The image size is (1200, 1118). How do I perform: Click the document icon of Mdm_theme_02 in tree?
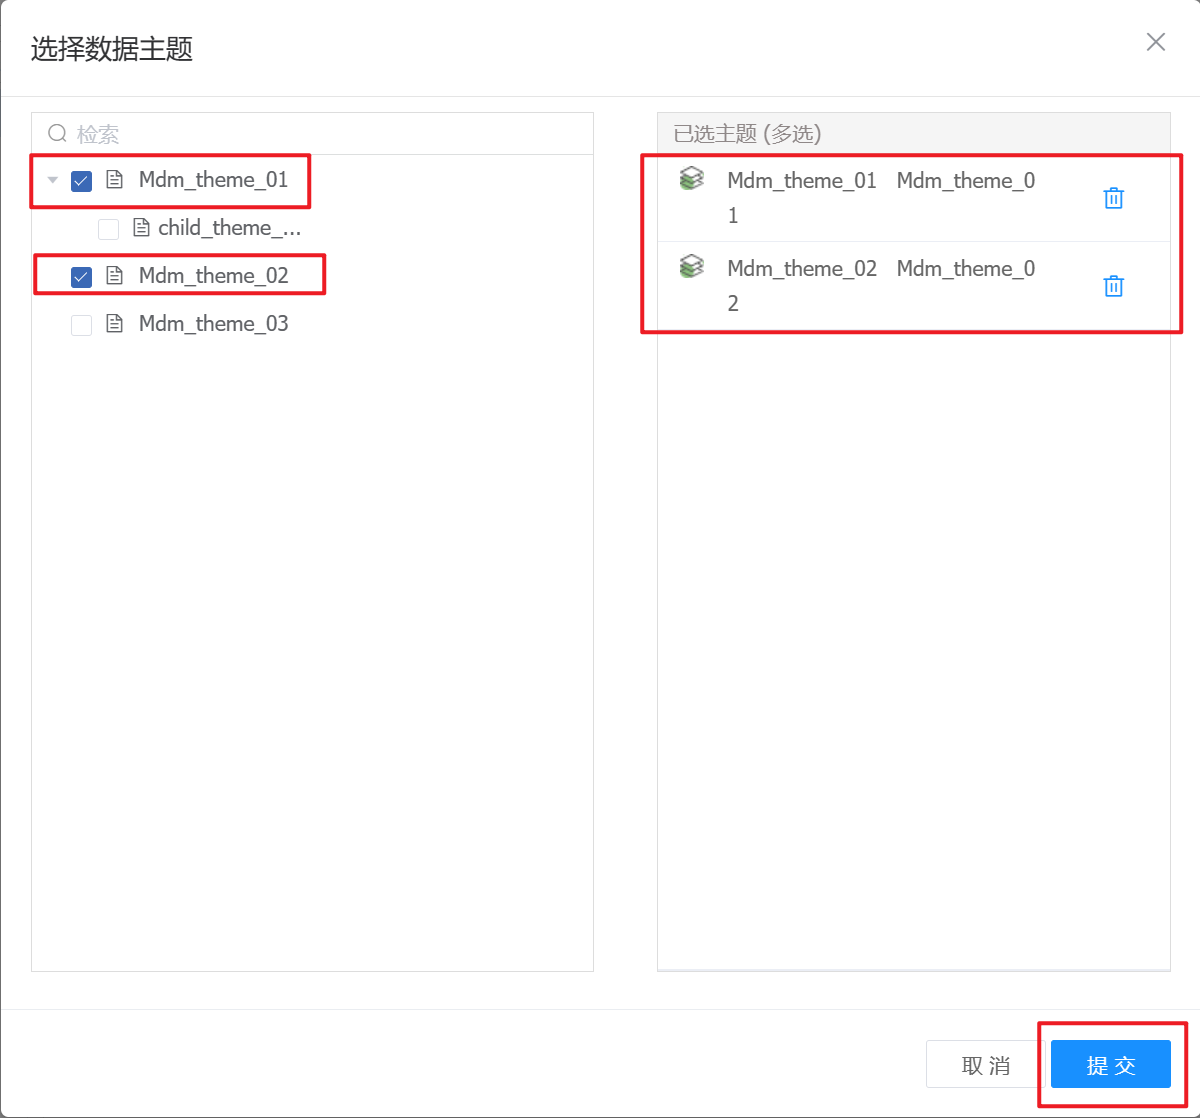point(115,276)
